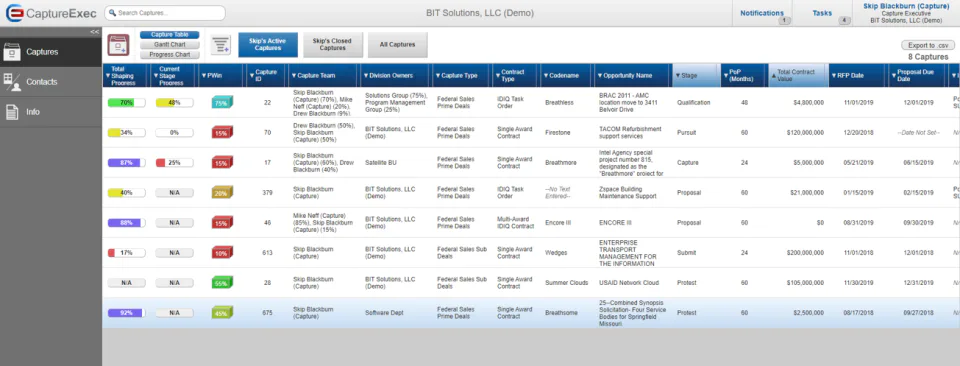Click the '--Date Not Set--' cell
Screen dimensions: 960x366
[918, 133]
